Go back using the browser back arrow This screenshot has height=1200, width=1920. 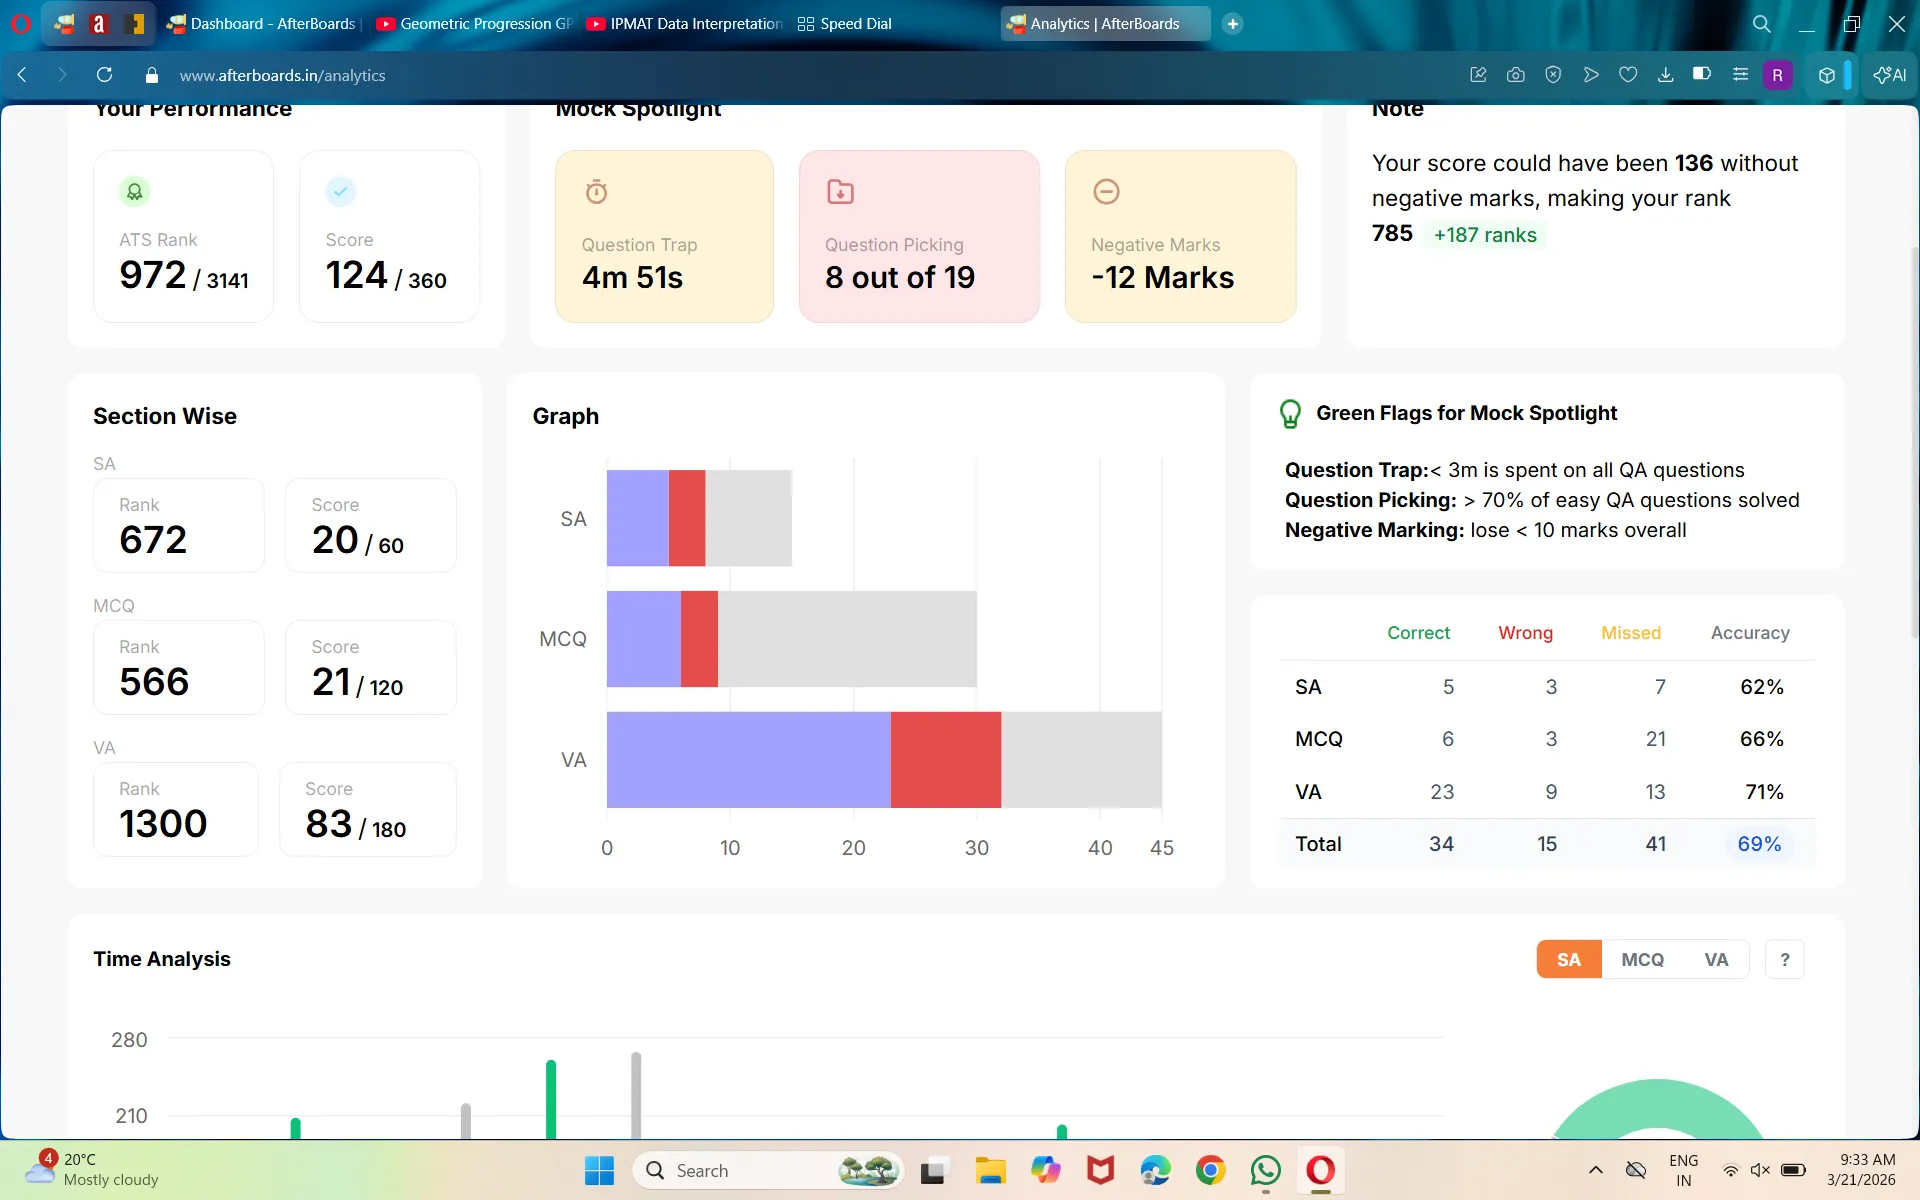(22, 75)
